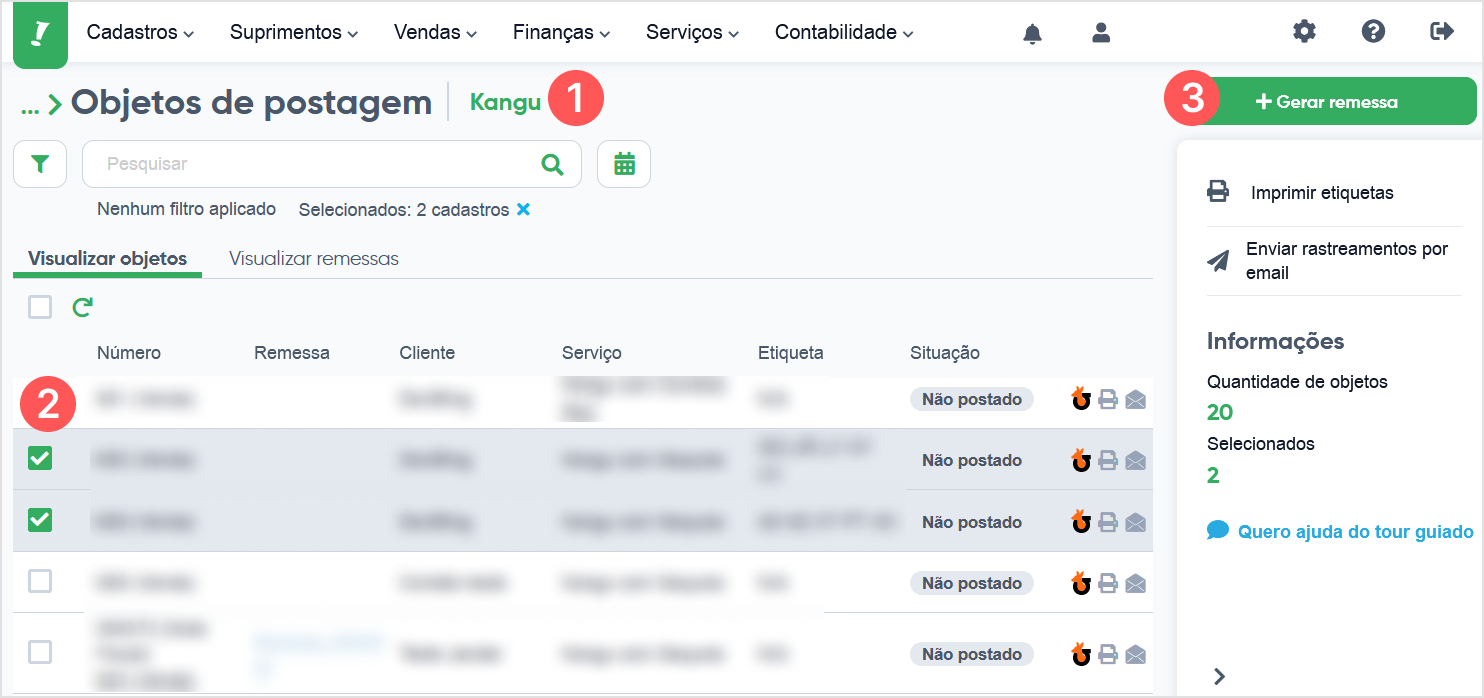
Task: Click the logout exit icon
Action: [1442, 32]
